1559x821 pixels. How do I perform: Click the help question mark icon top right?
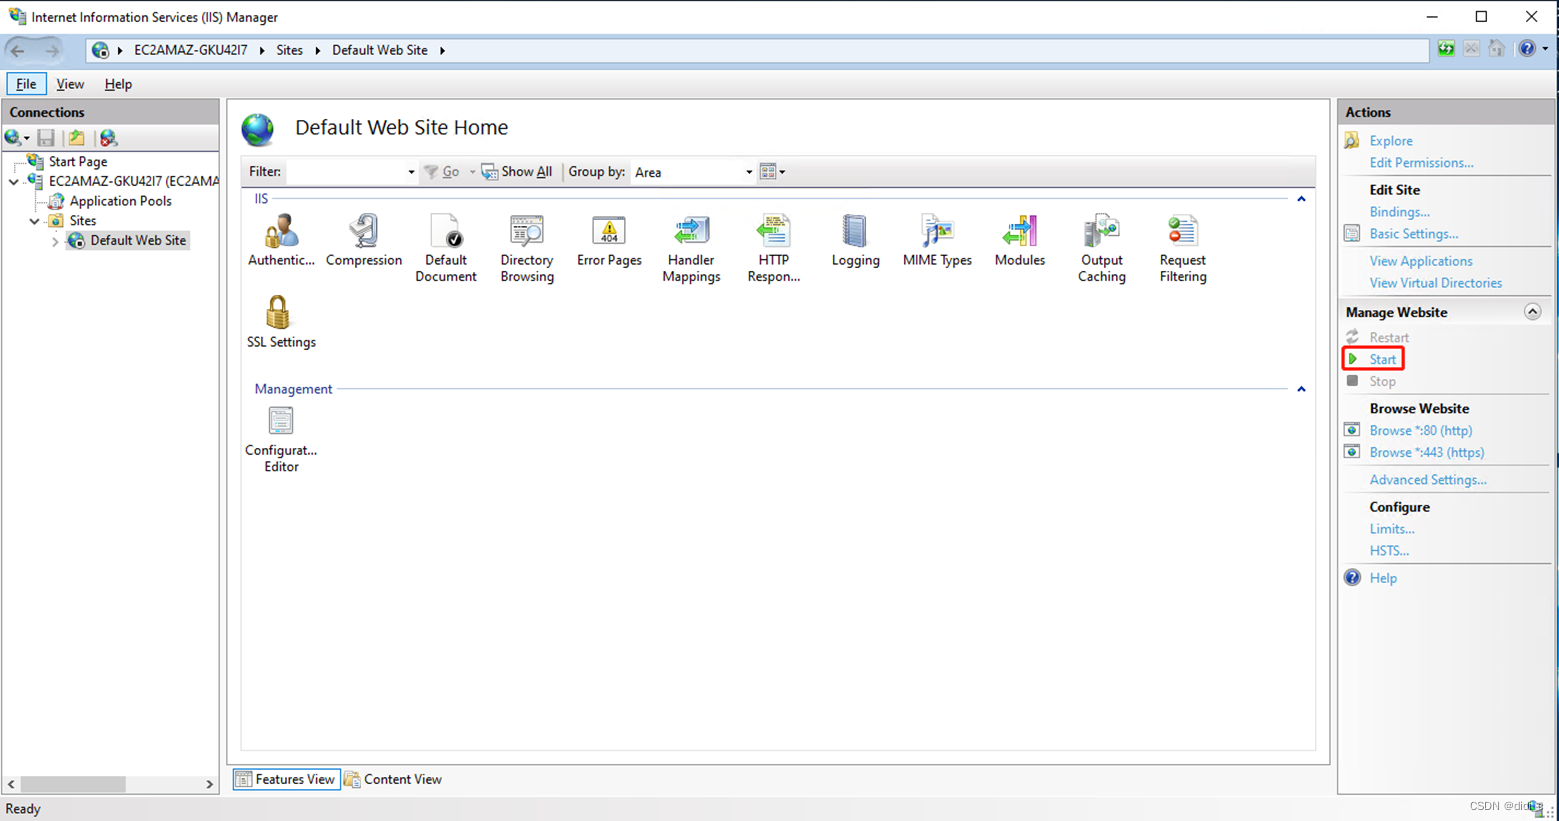click(x=1527, y=49)
